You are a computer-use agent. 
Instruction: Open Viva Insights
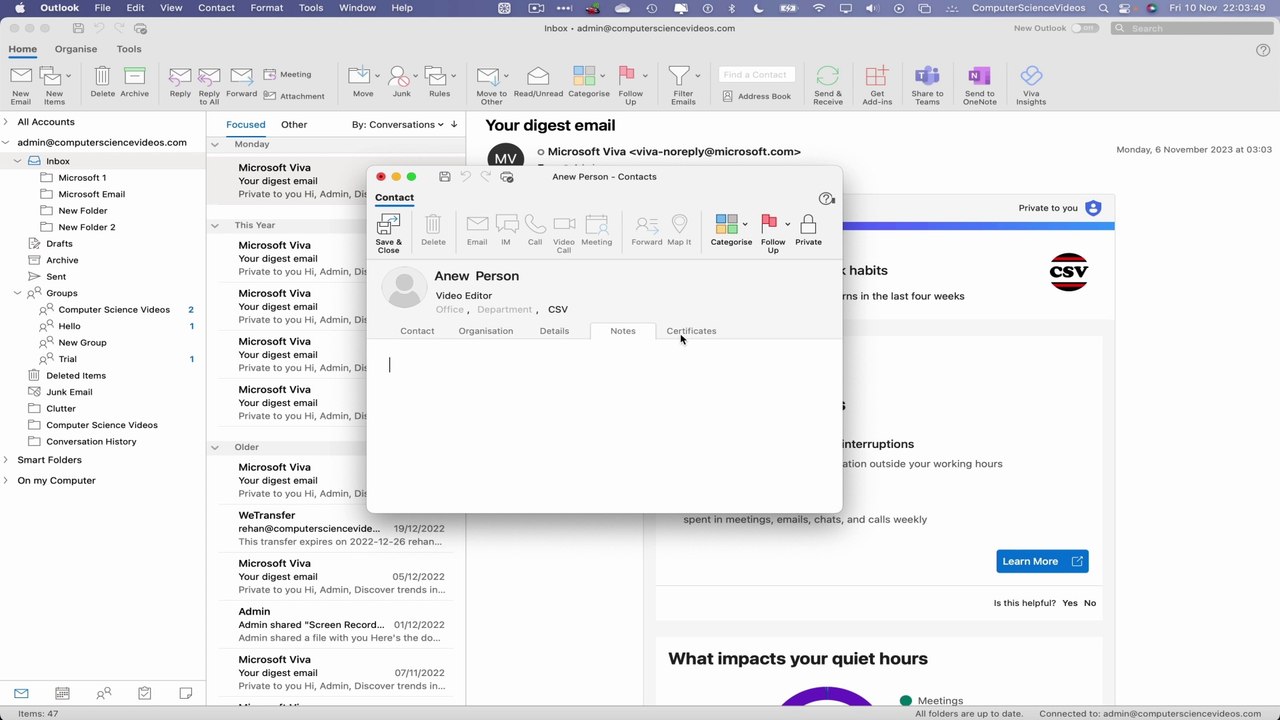[x=1031, y=86]
